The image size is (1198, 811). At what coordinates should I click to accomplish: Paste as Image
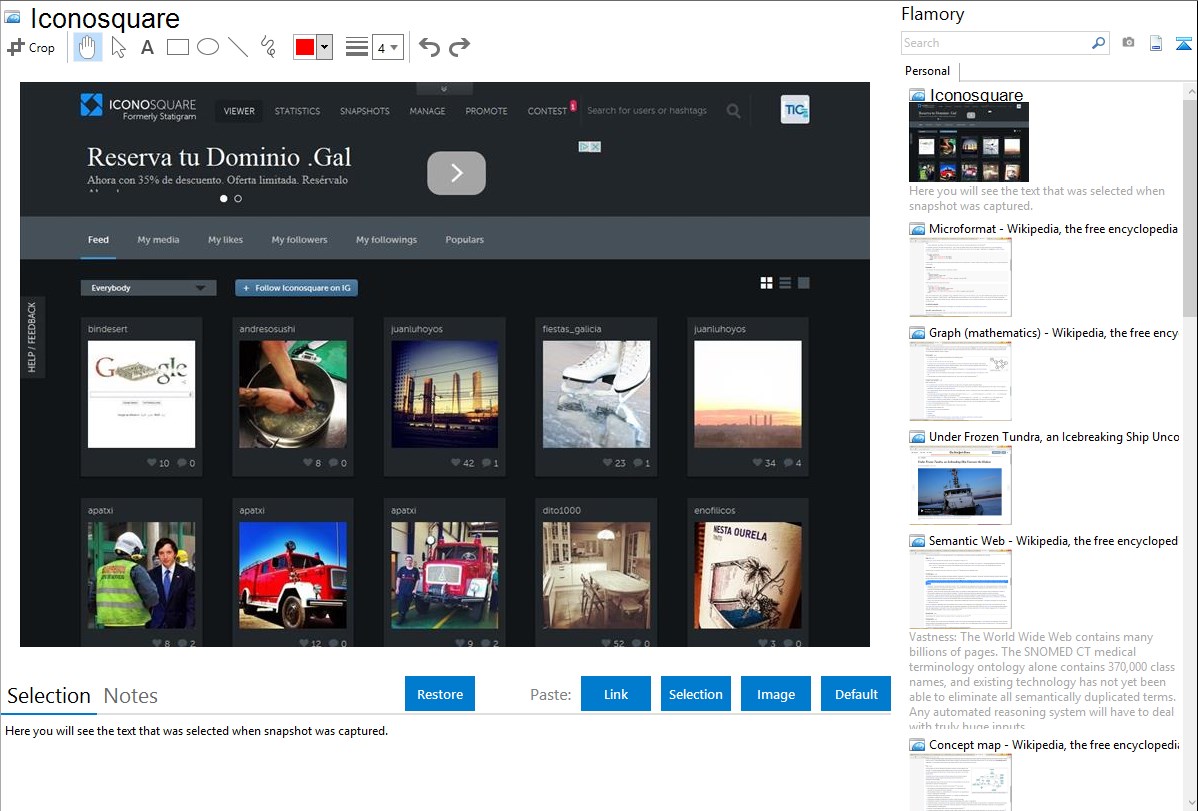(775, 694)
